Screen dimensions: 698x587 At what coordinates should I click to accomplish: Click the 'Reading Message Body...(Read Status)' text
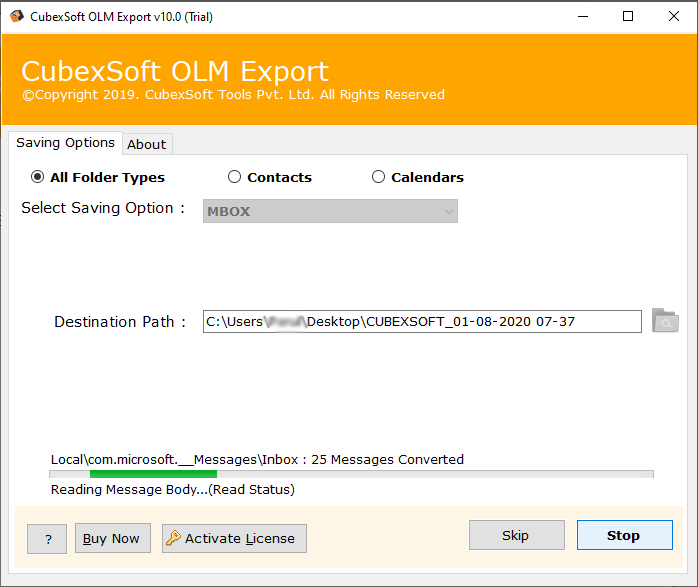(173, 490)
